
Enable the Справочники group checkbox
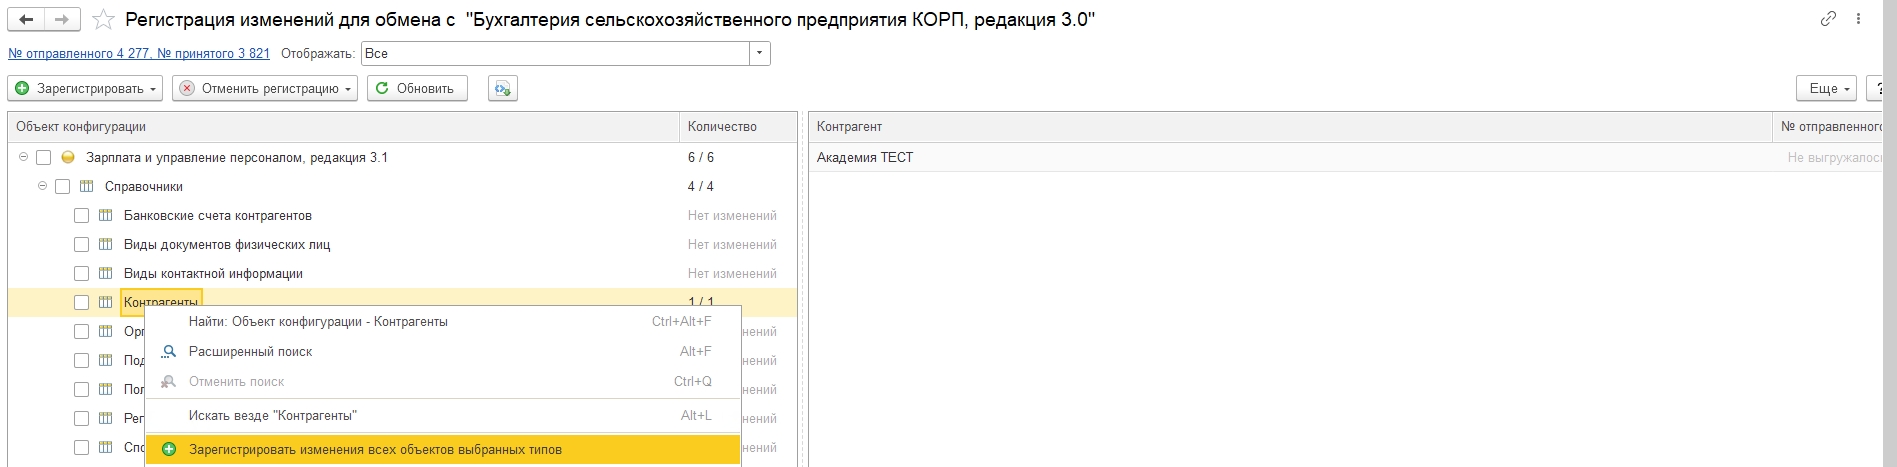click(62, 187)
